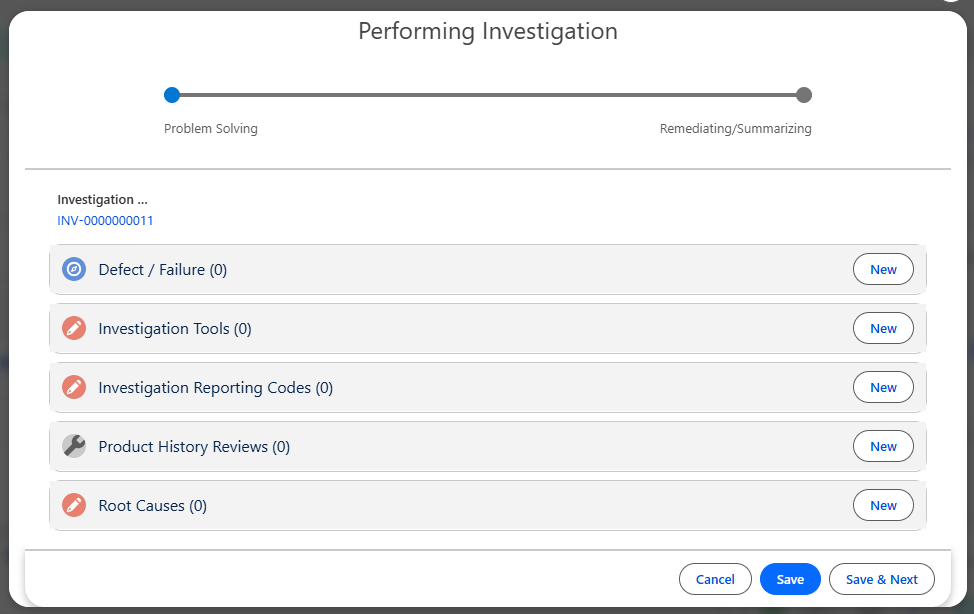Viewport: 974px width, 614px height.
Task: Create a new Root Cause
Action: 882,506
